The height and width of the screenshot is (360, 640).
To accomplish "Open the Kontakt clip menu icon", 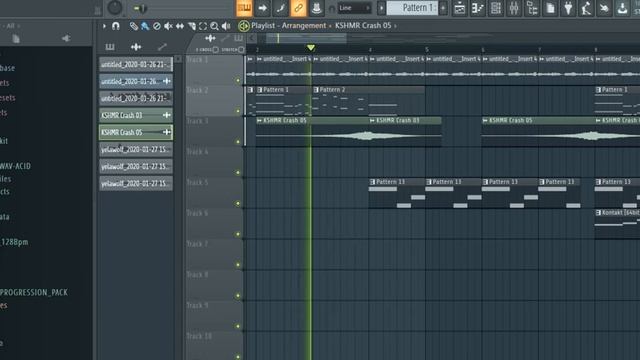I will coord(598,213).
